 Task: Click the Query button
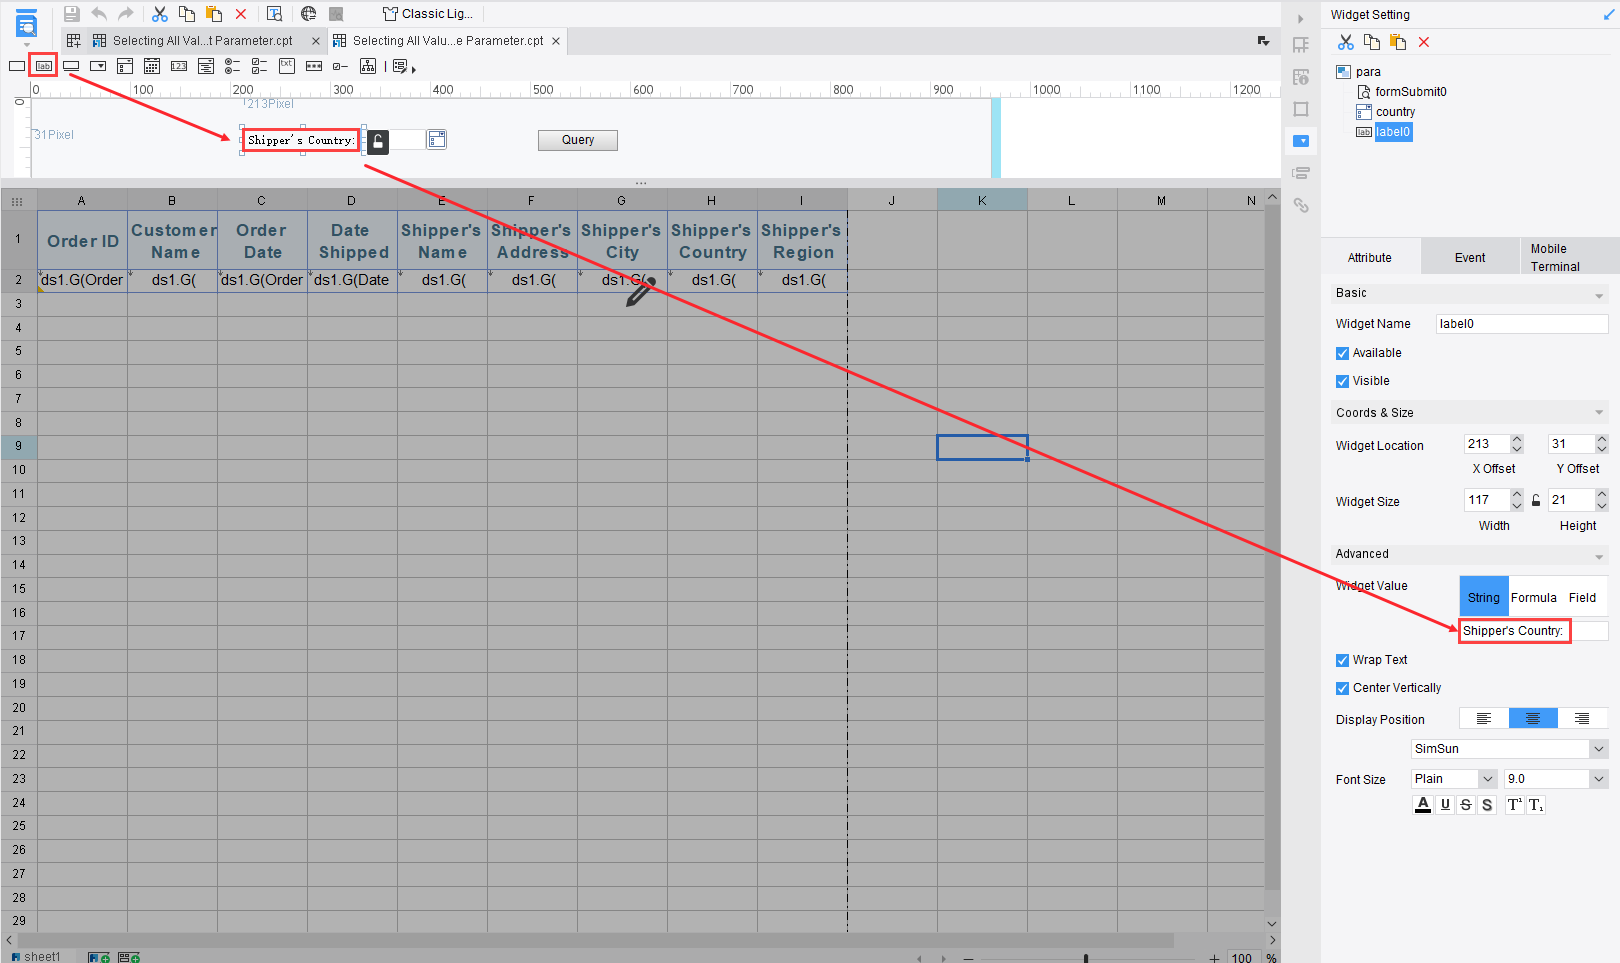(577, 139)
